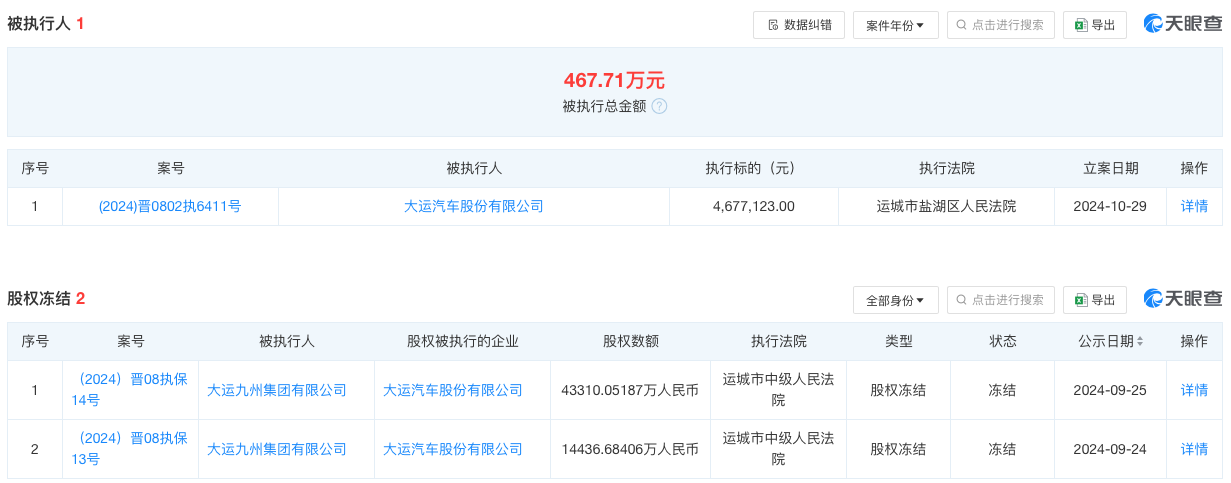Click the 冻结 status in the 2024-09-24 row
This screenshot has height=483, width=1231.
coord(1002,449)
